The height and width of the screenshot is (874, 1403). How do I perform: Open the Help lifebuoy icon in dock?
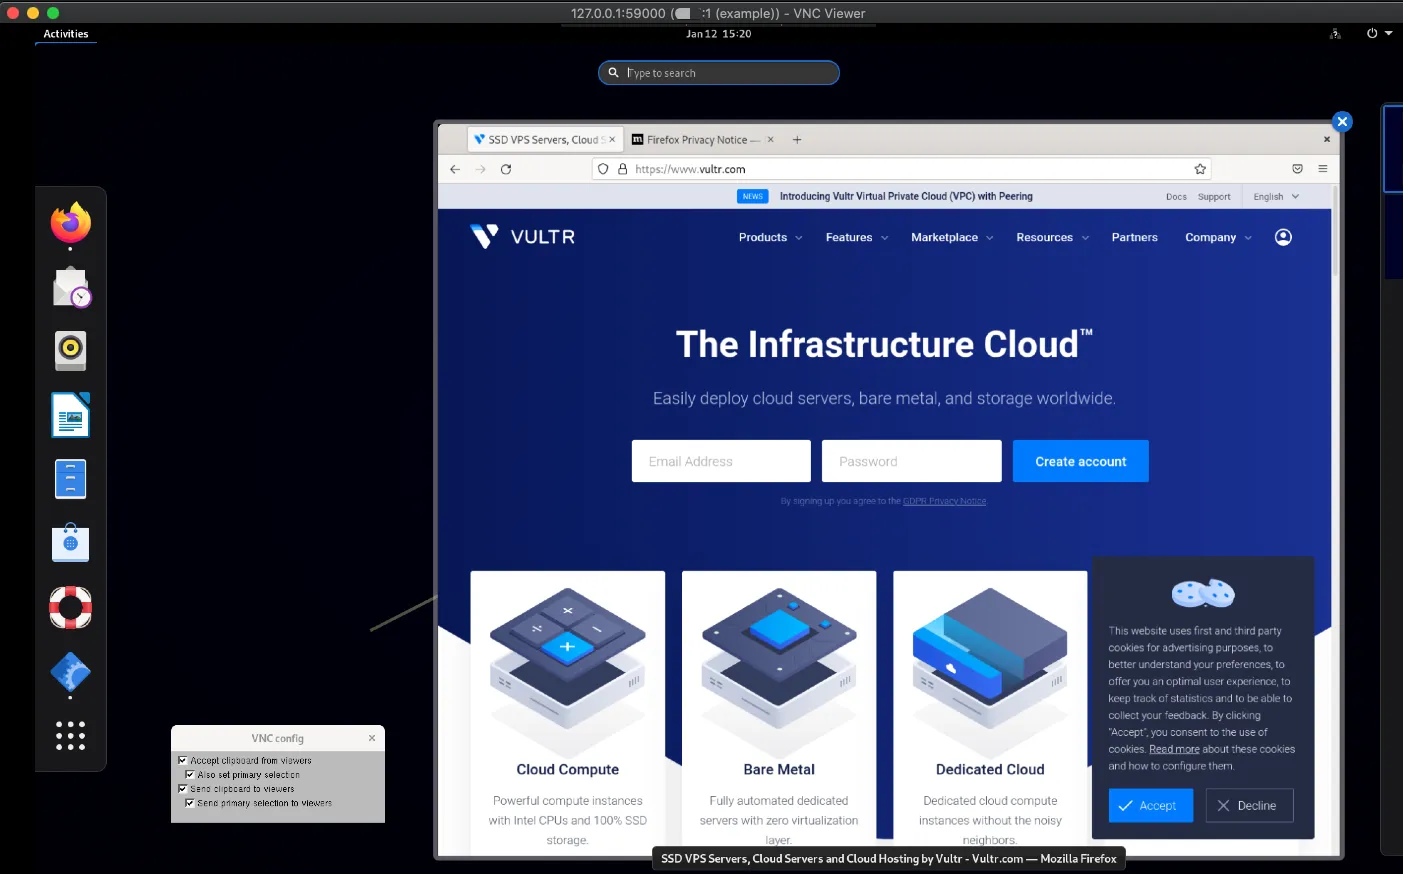[x=70, y=607]
